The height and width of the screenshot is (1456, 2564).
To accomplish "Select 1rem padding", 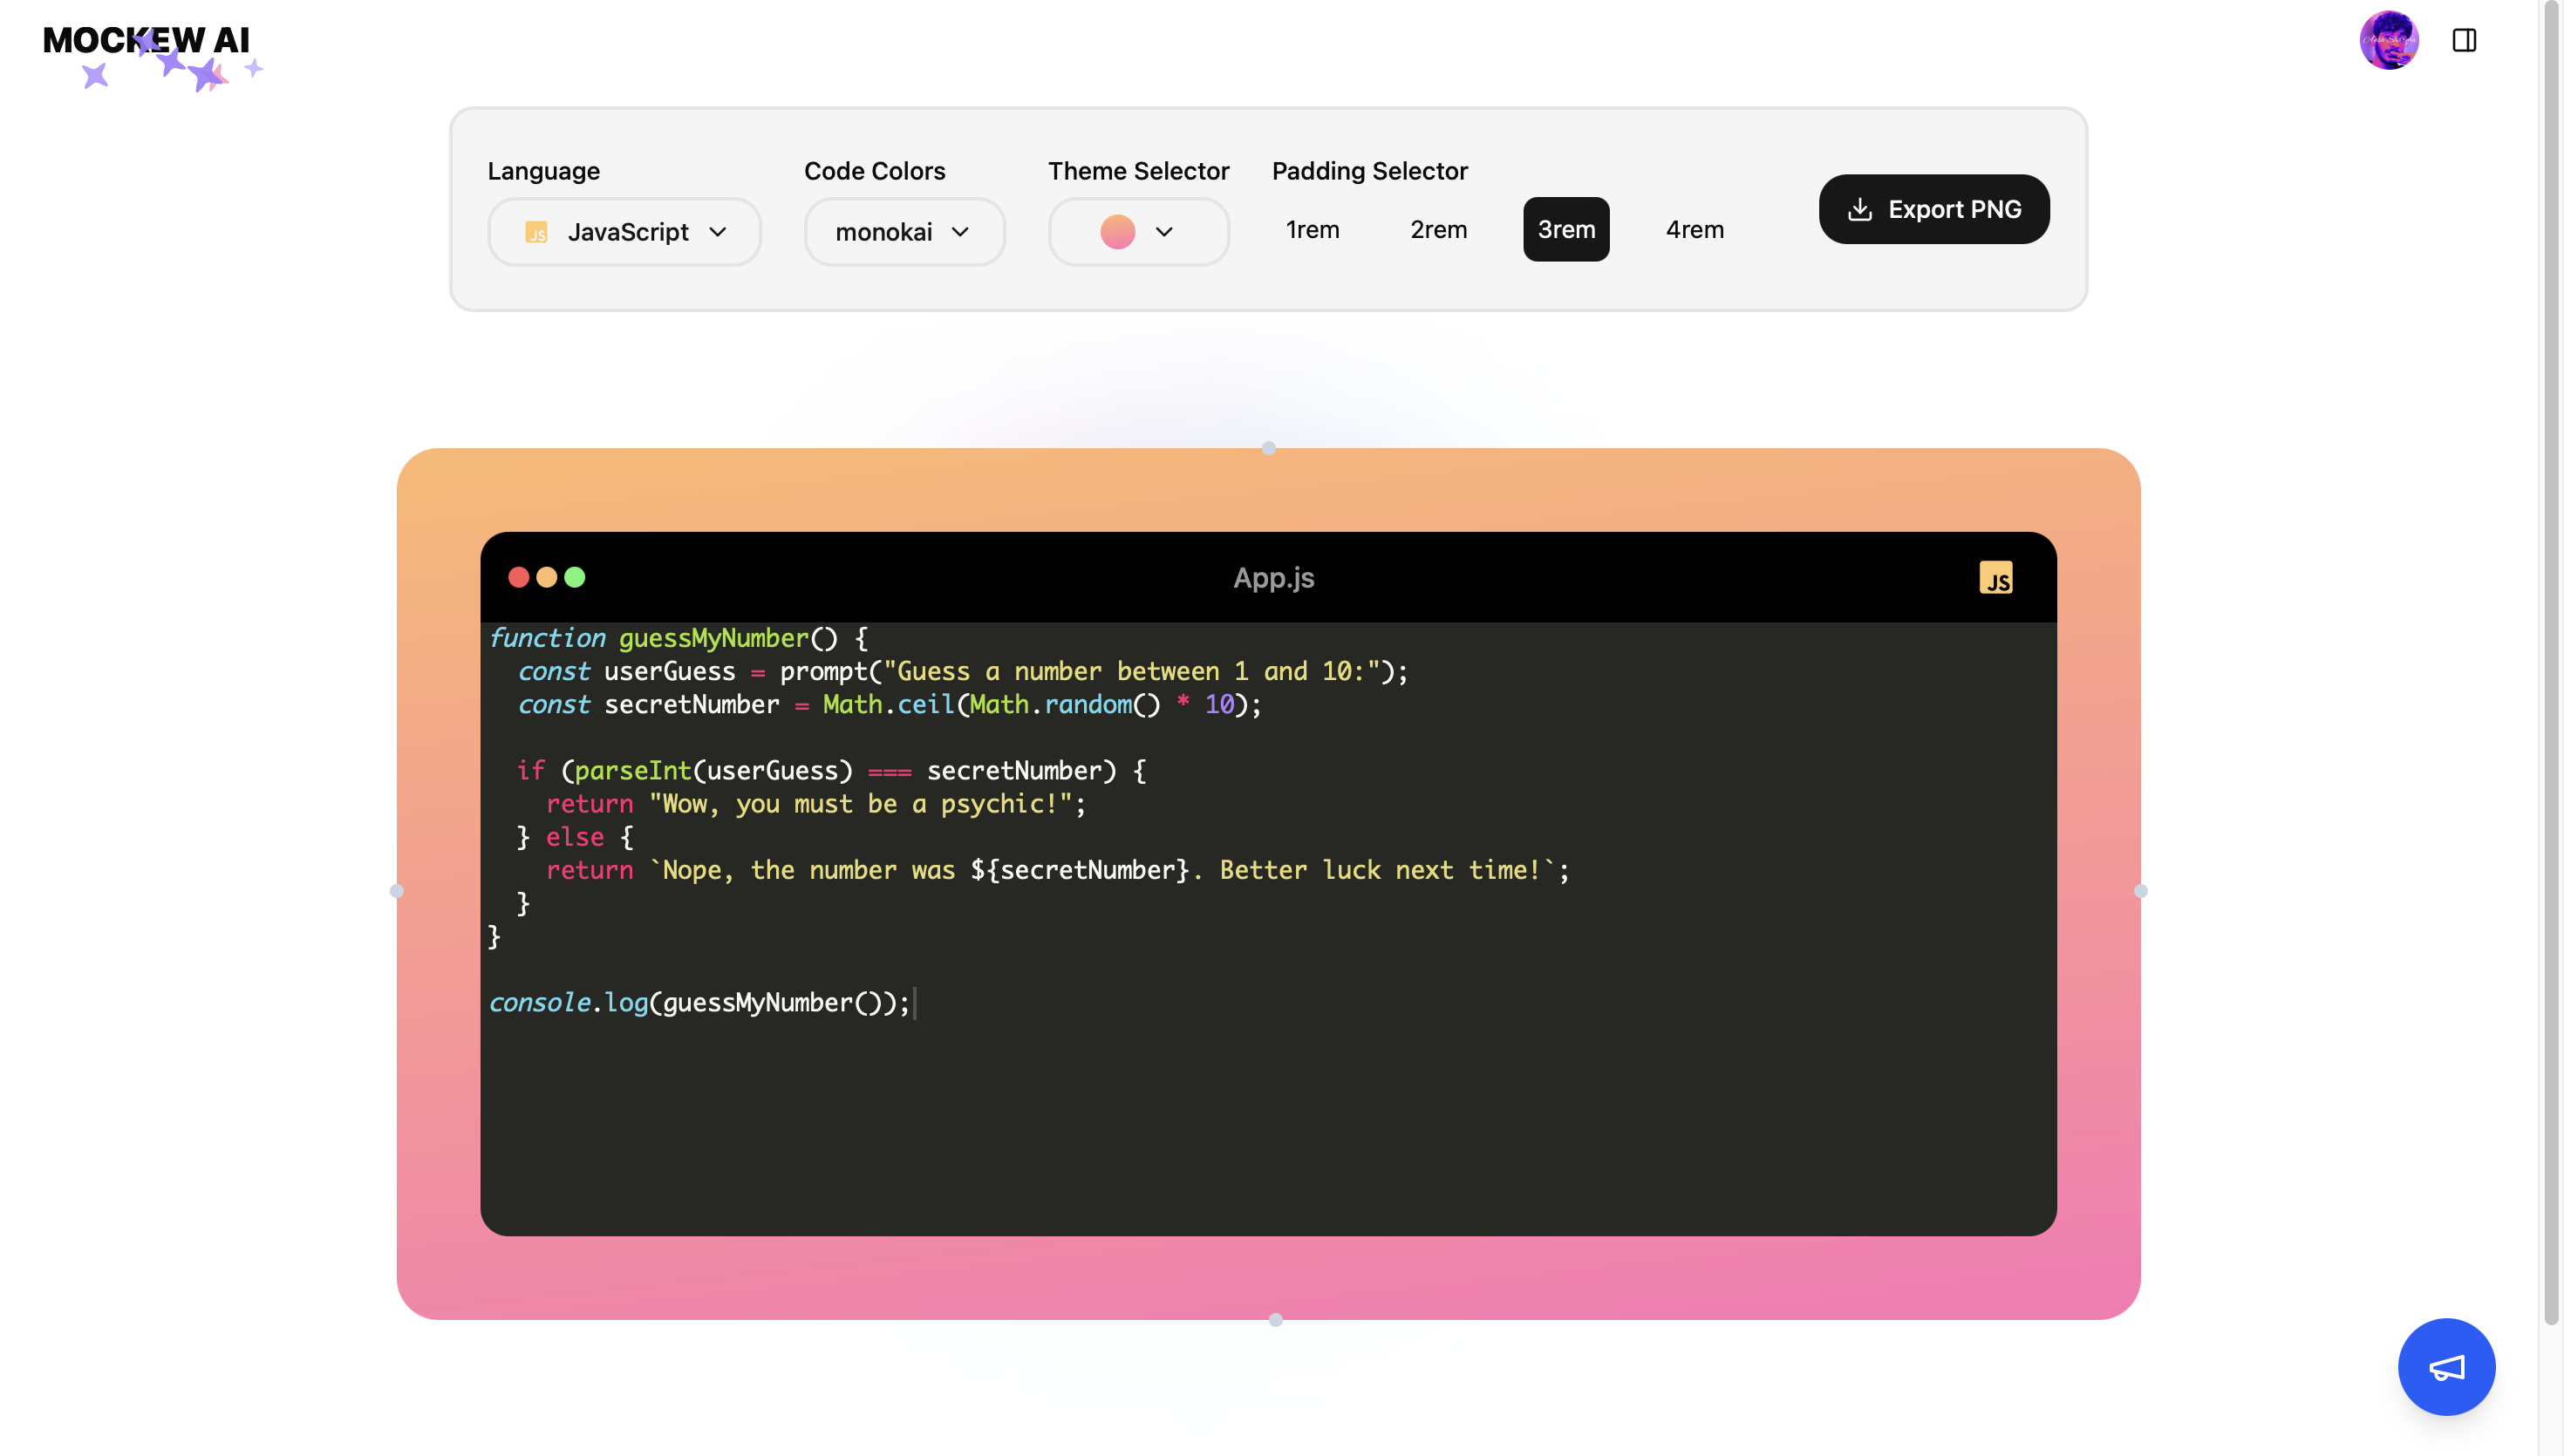I will click(x=1312, y=230).
